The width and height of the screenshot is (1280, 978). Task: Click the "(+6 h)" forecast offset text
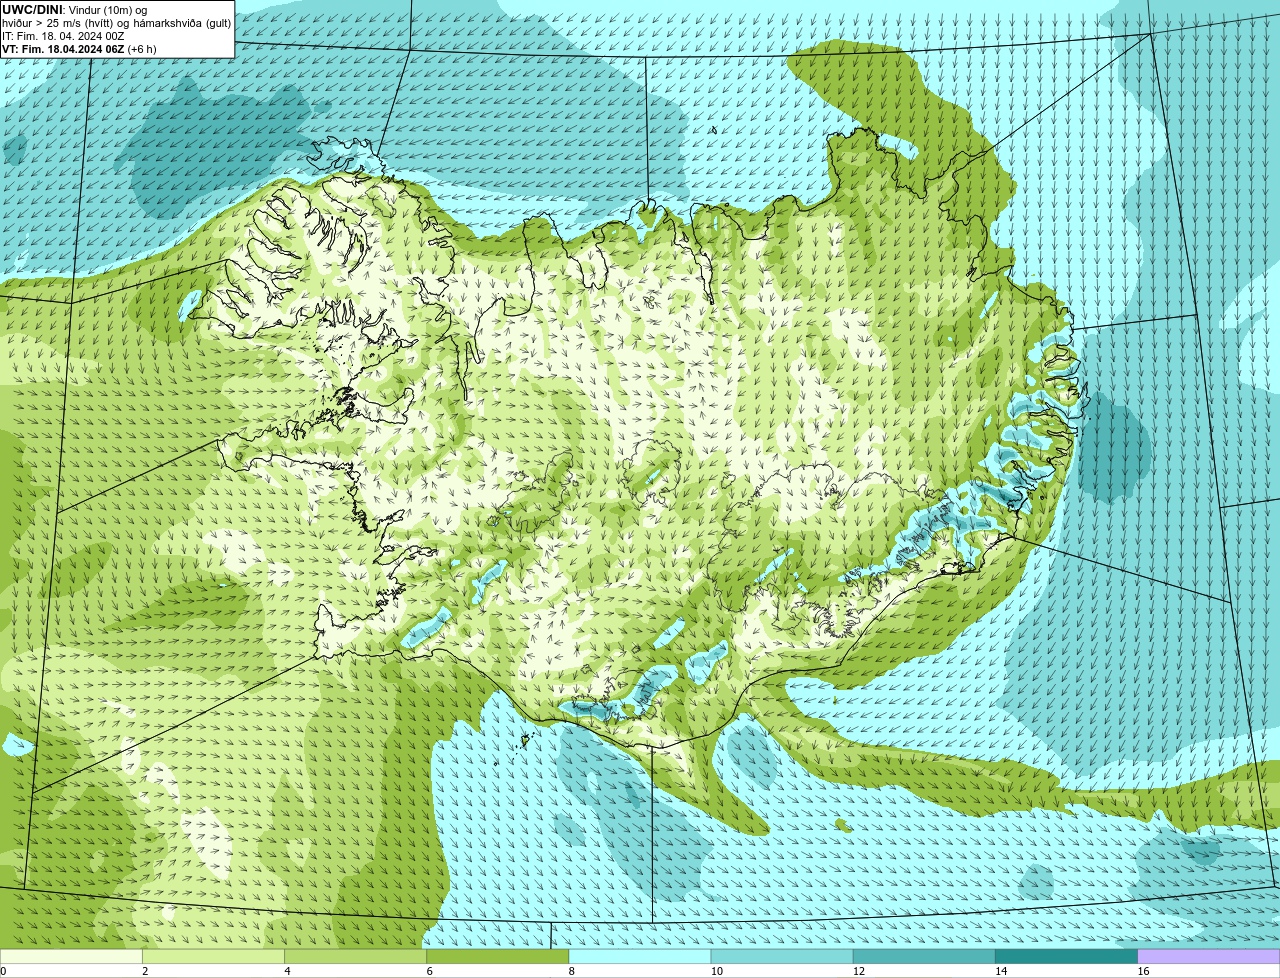tap(142, 49)
